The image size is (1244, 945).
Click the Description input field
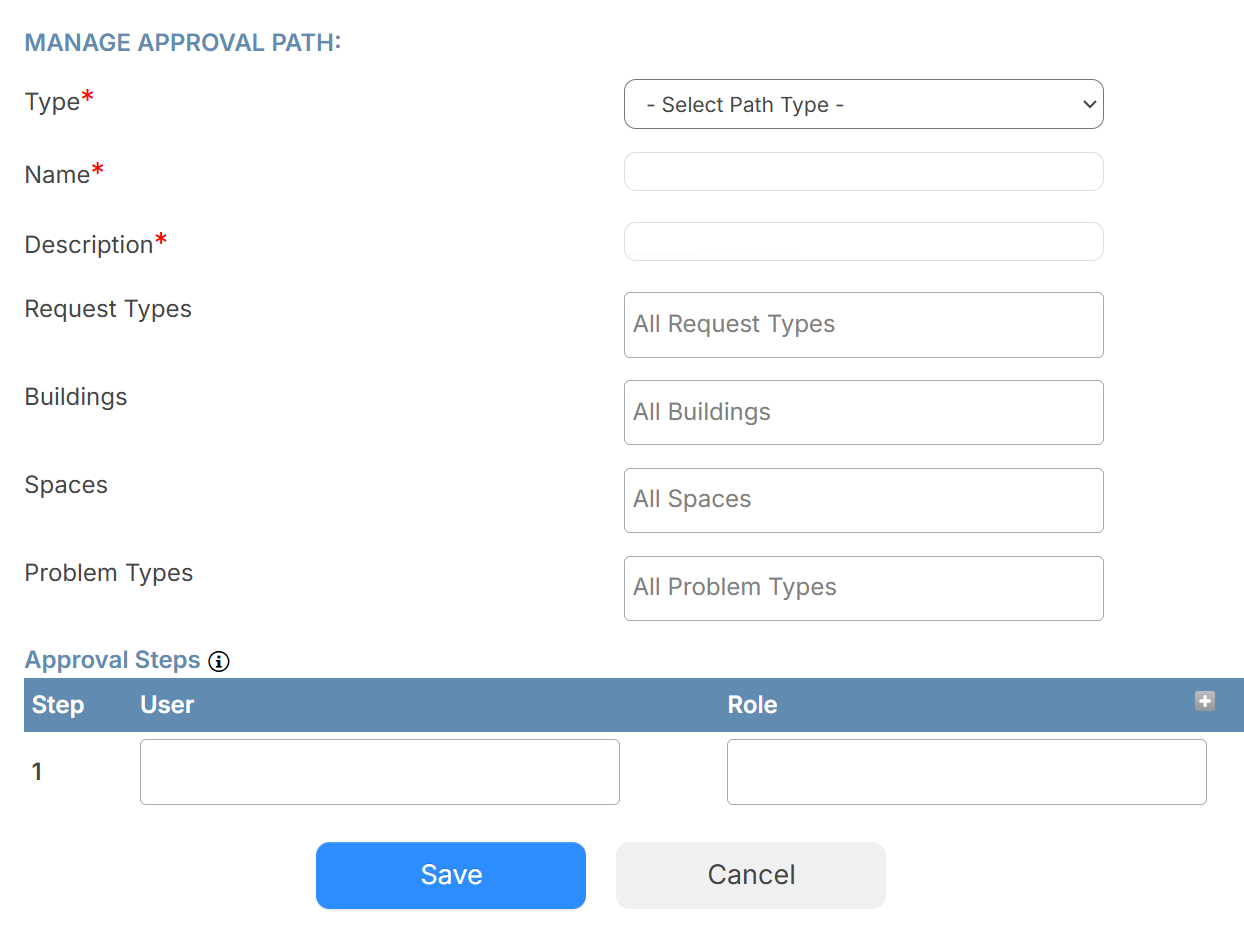coord(863,241)
